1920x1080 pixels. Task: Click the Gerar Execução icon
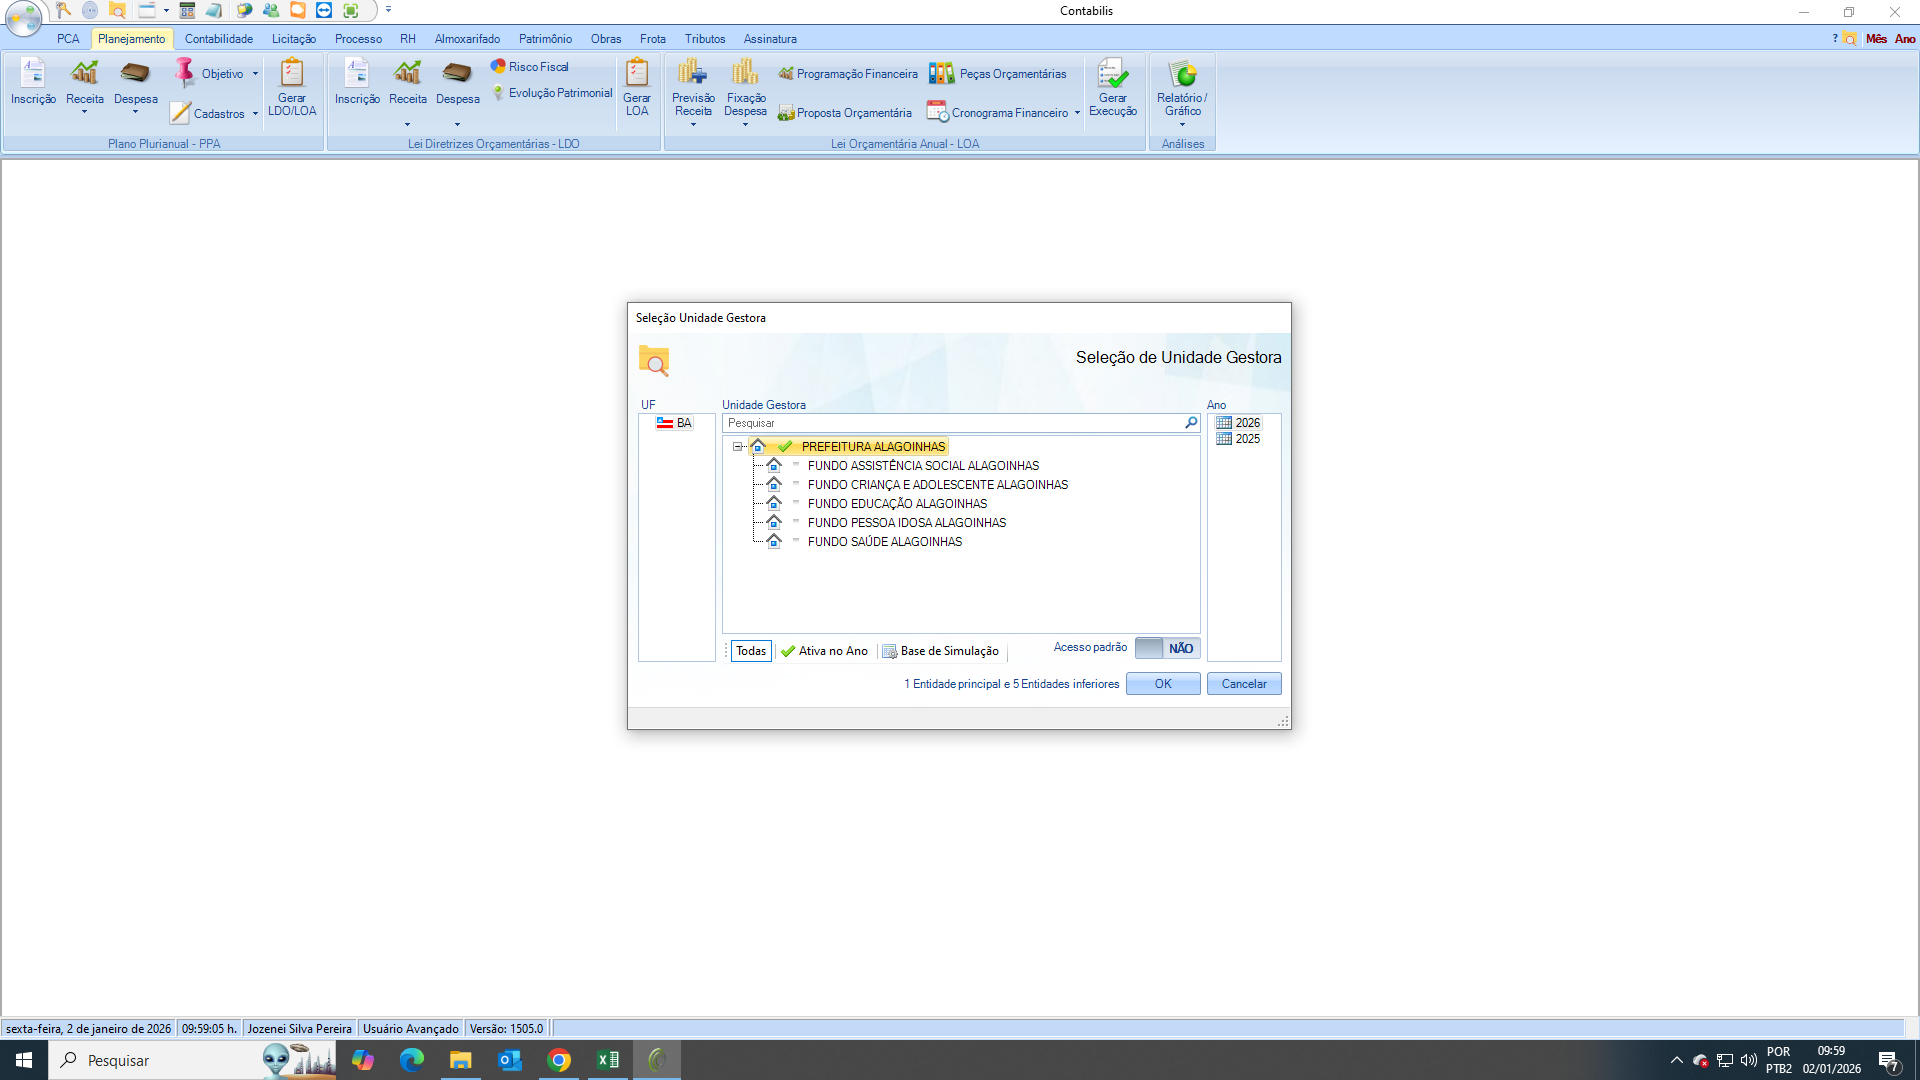click(1112, 76)
